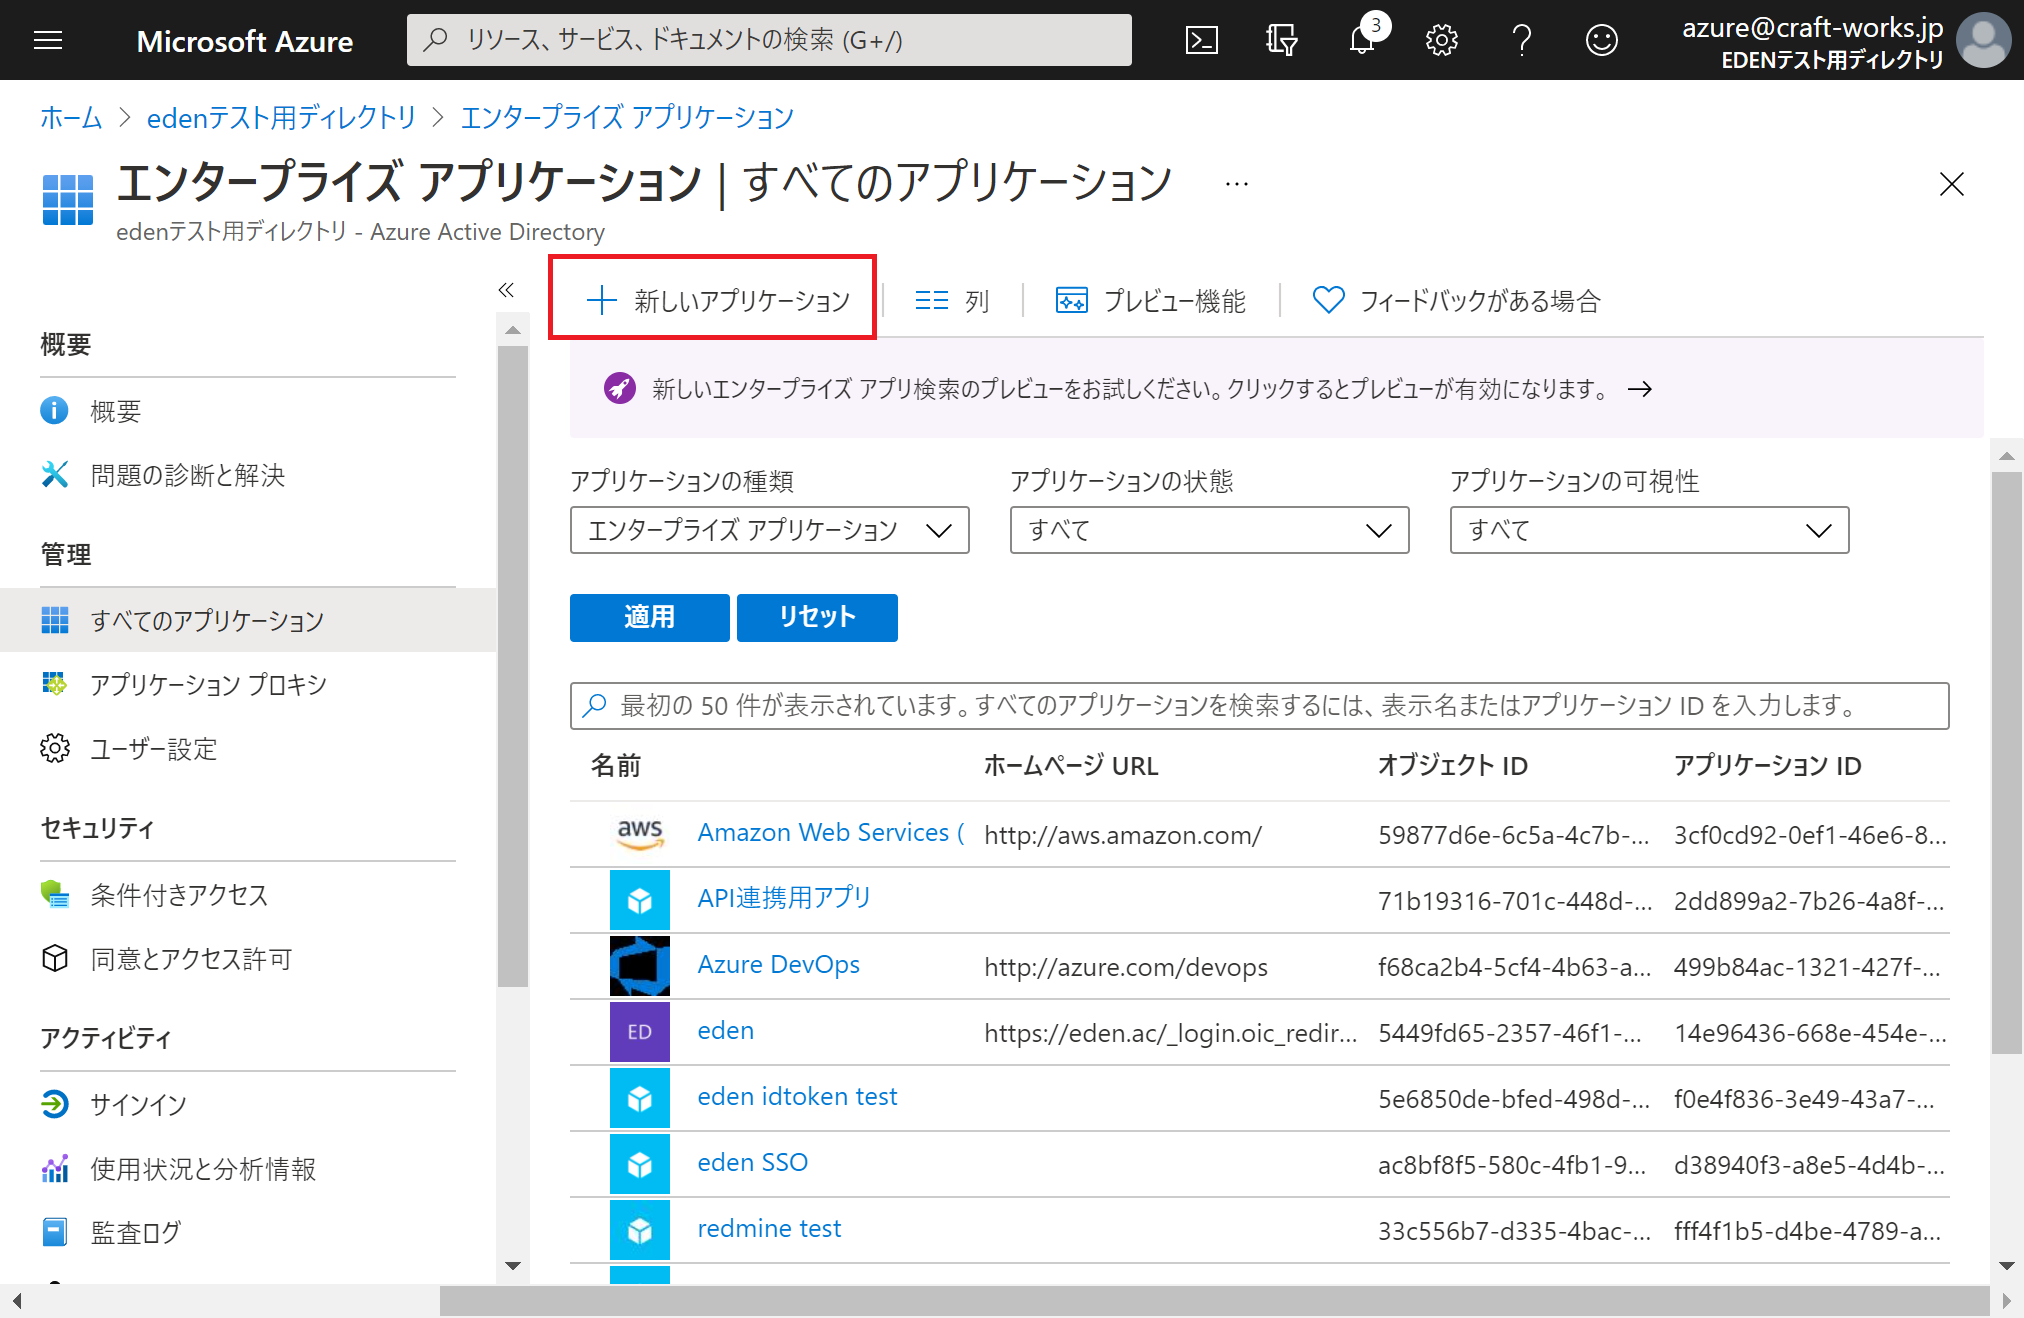Click the オブジェクト ID column header
This screenshot has height=1318, width=2024.
pos(1453,766)
